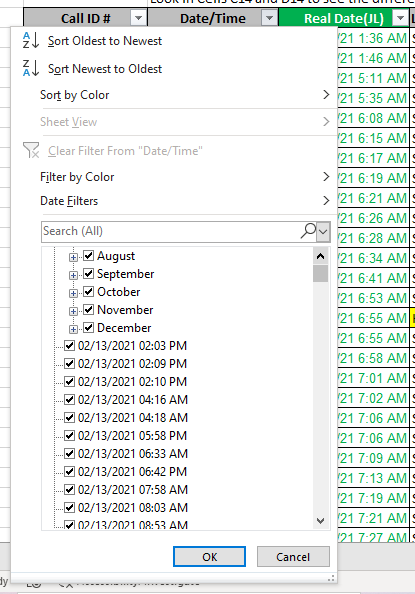The image size is (415, 594).
Task: Click scroll down arrow in filter list
Action: coord(320,521)
